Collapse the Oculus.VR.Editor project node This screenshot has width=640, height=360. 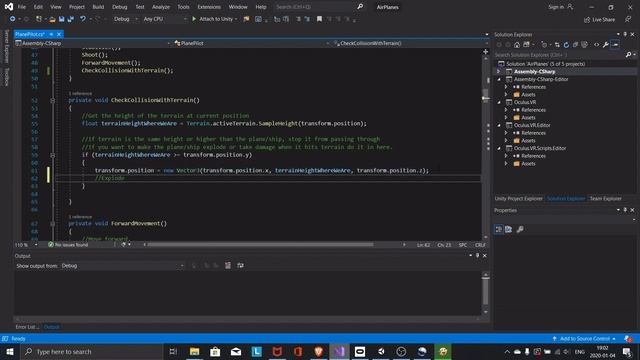click(x=499, y=125)
